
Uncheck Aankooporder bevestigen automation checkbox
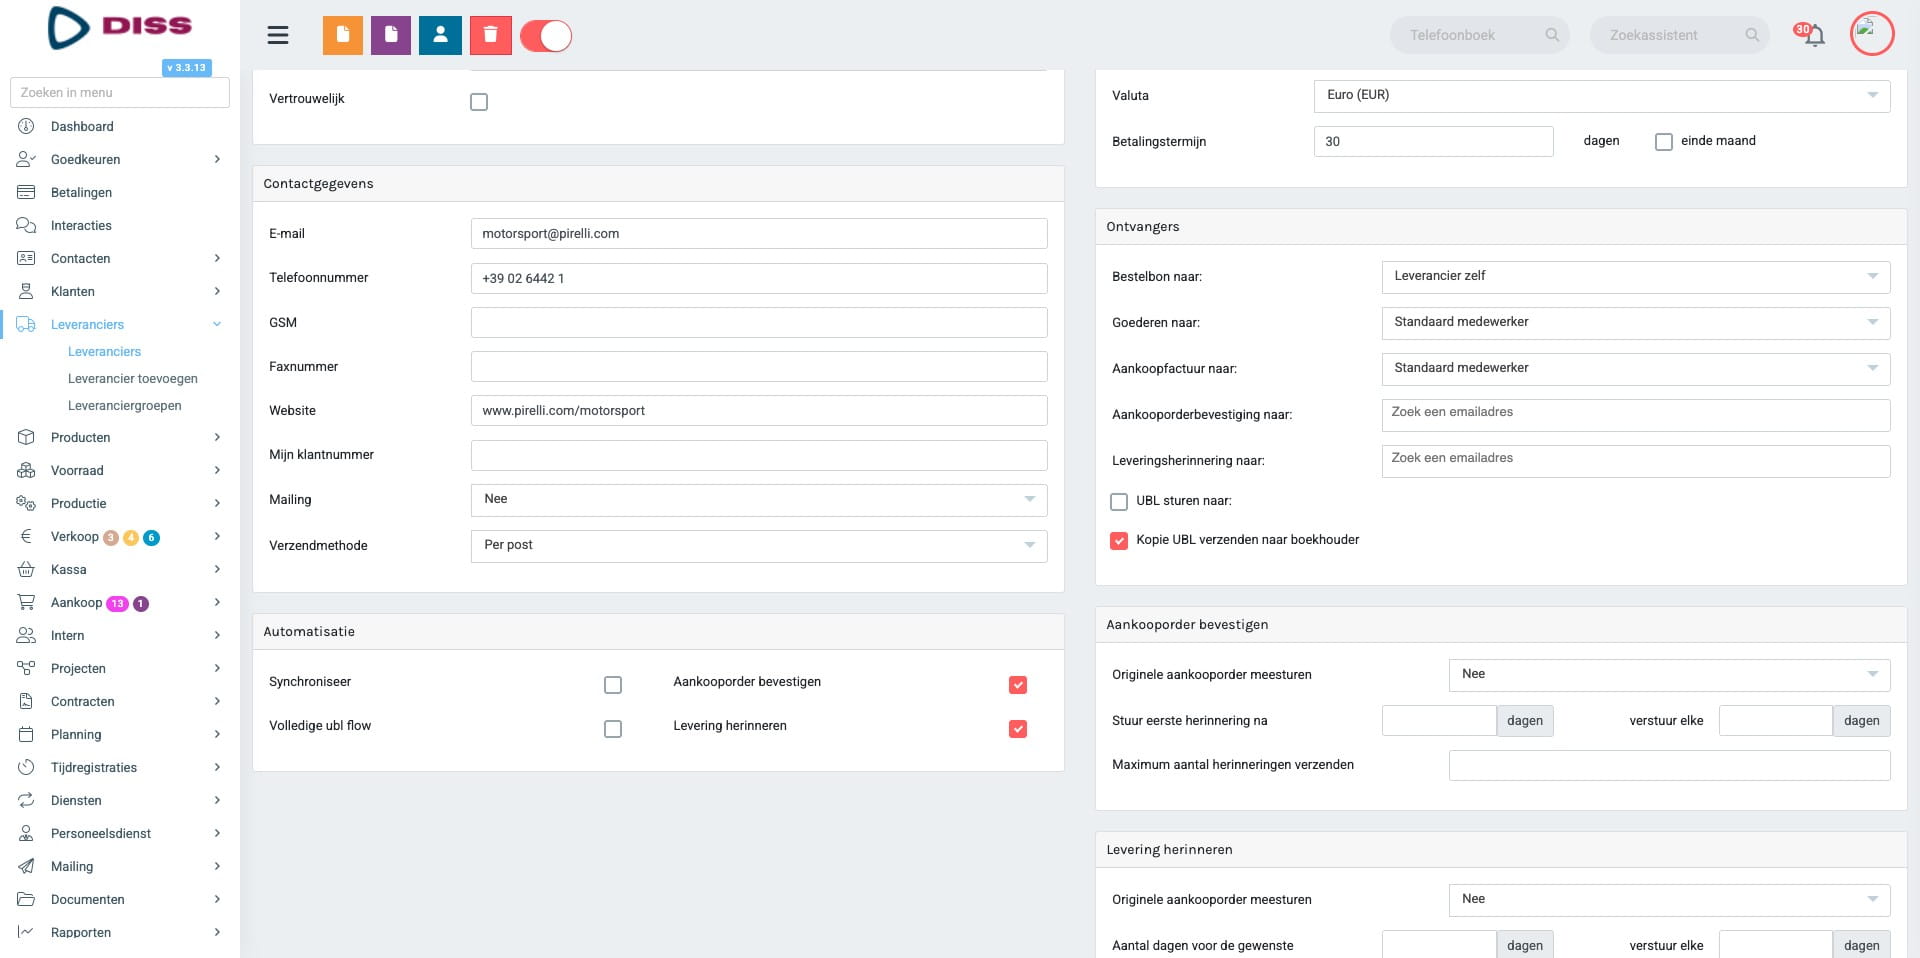coord(1018,685)
